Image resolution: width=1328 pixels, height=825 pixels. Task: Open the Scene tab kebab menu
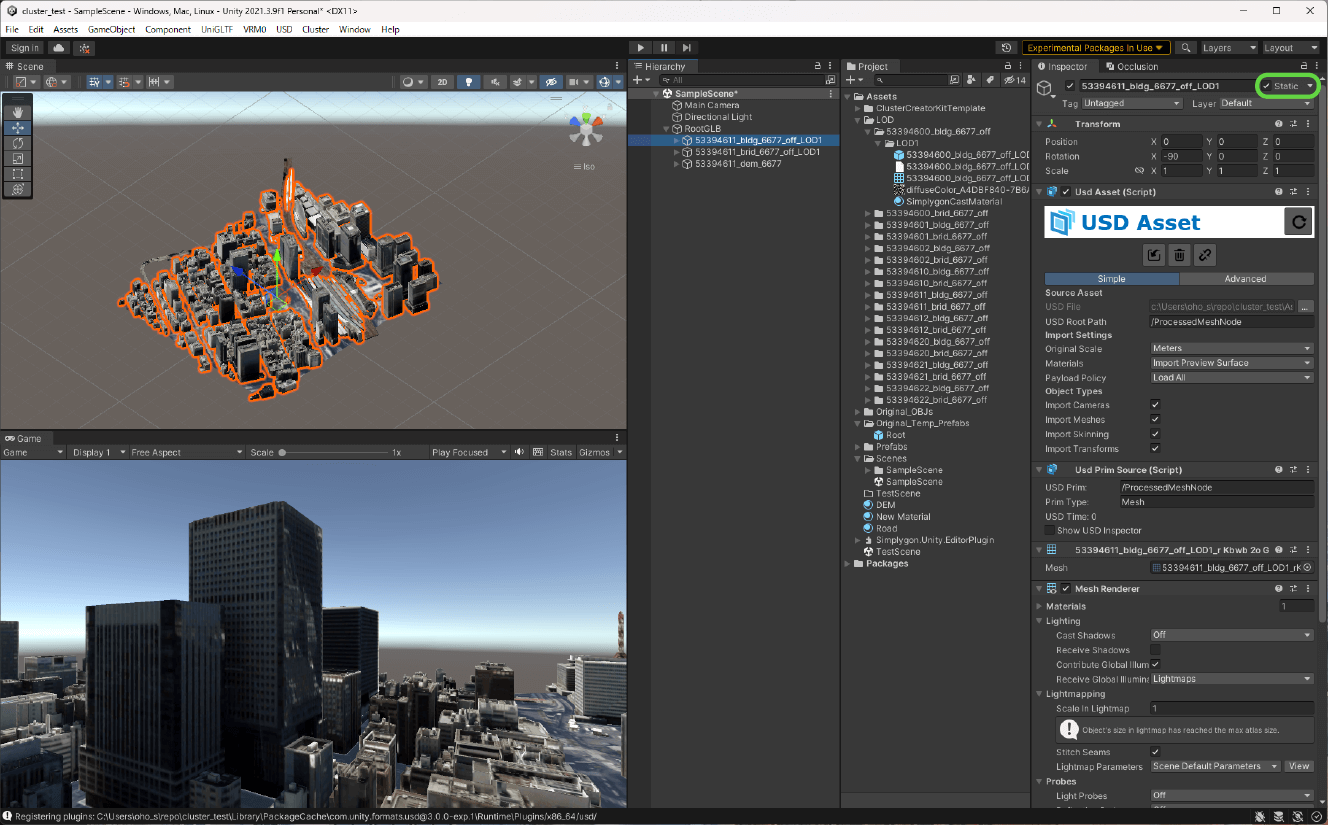click(618, 66)
